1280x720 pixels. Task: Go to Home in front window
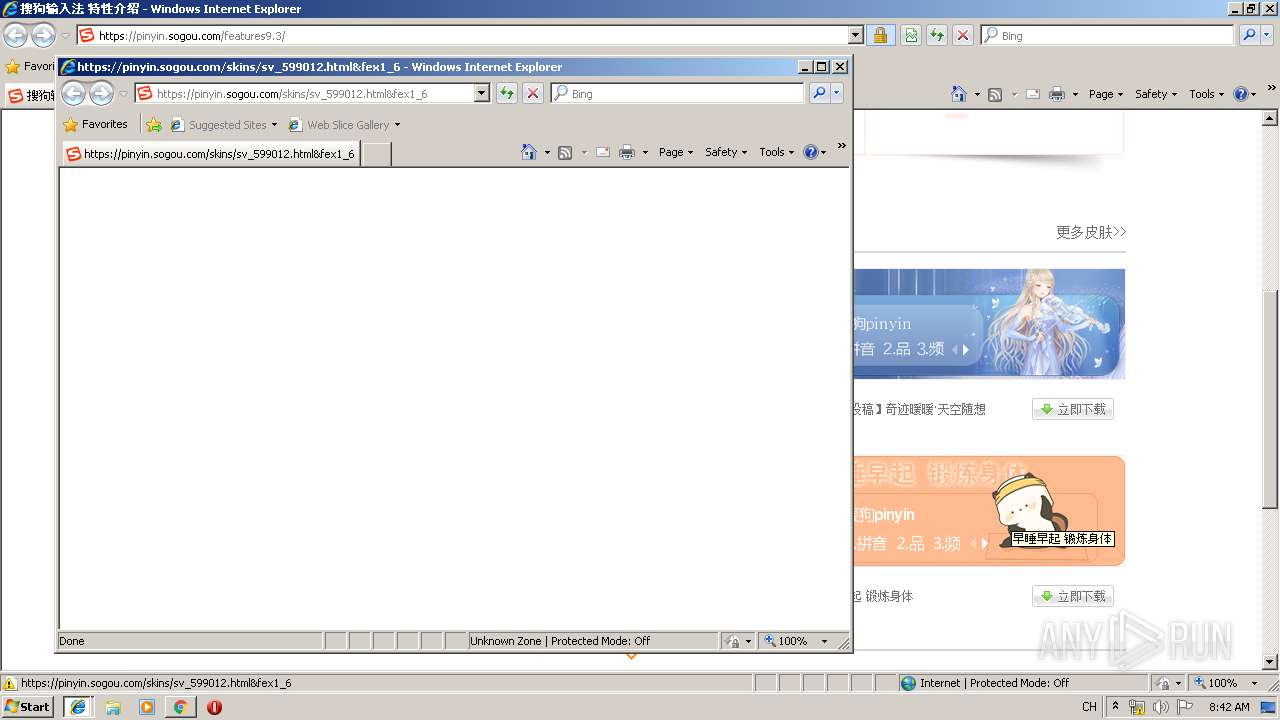pyautogui.click(x=529, y=152)
